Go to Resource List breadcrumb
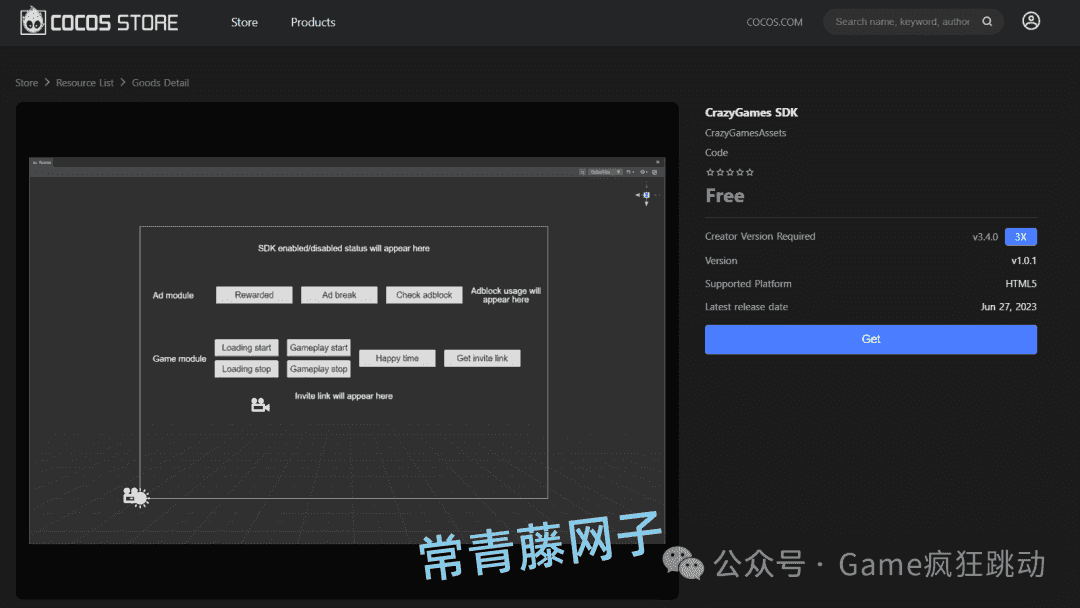This screenshot has height=608, width=1080. 85,83
